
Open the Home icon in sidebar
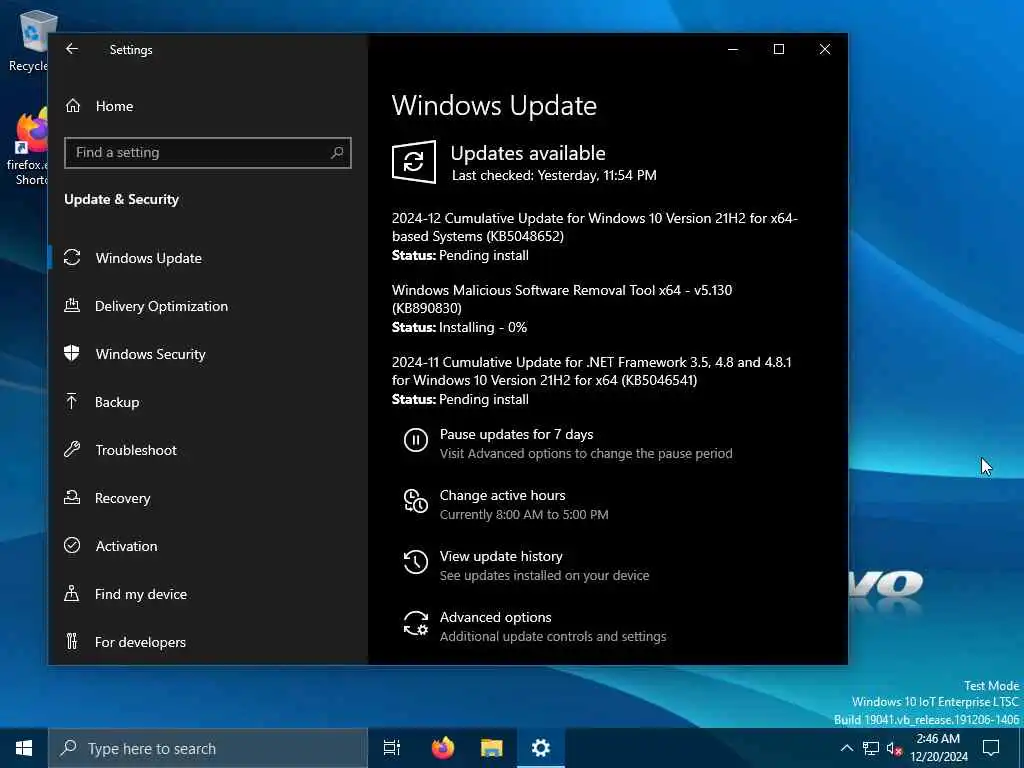[x=72, y=106]
